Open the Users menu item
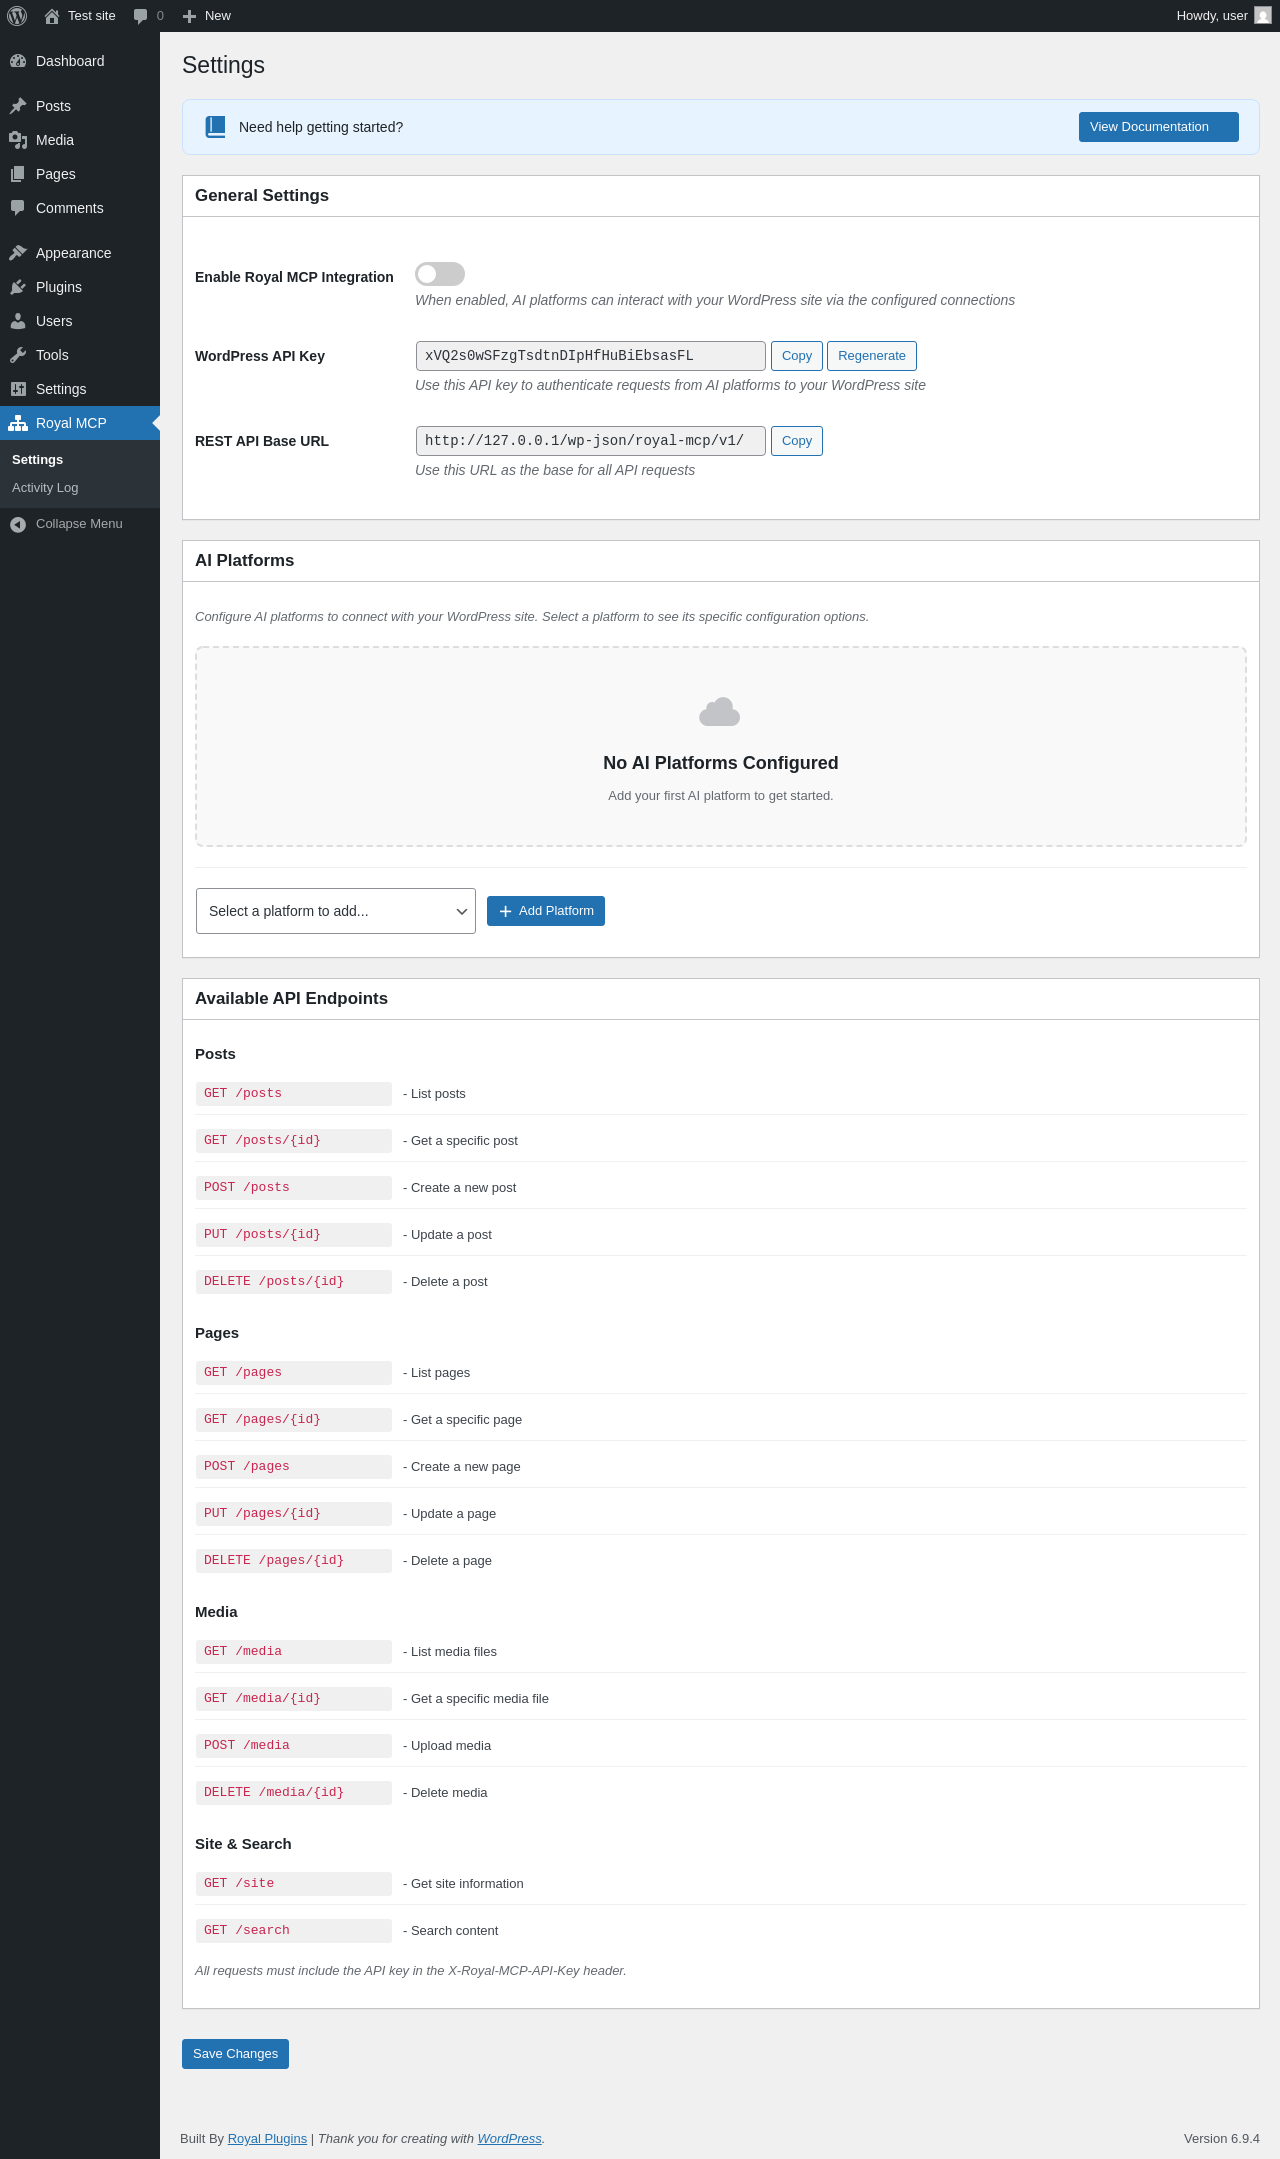 [x=80, y=321]
